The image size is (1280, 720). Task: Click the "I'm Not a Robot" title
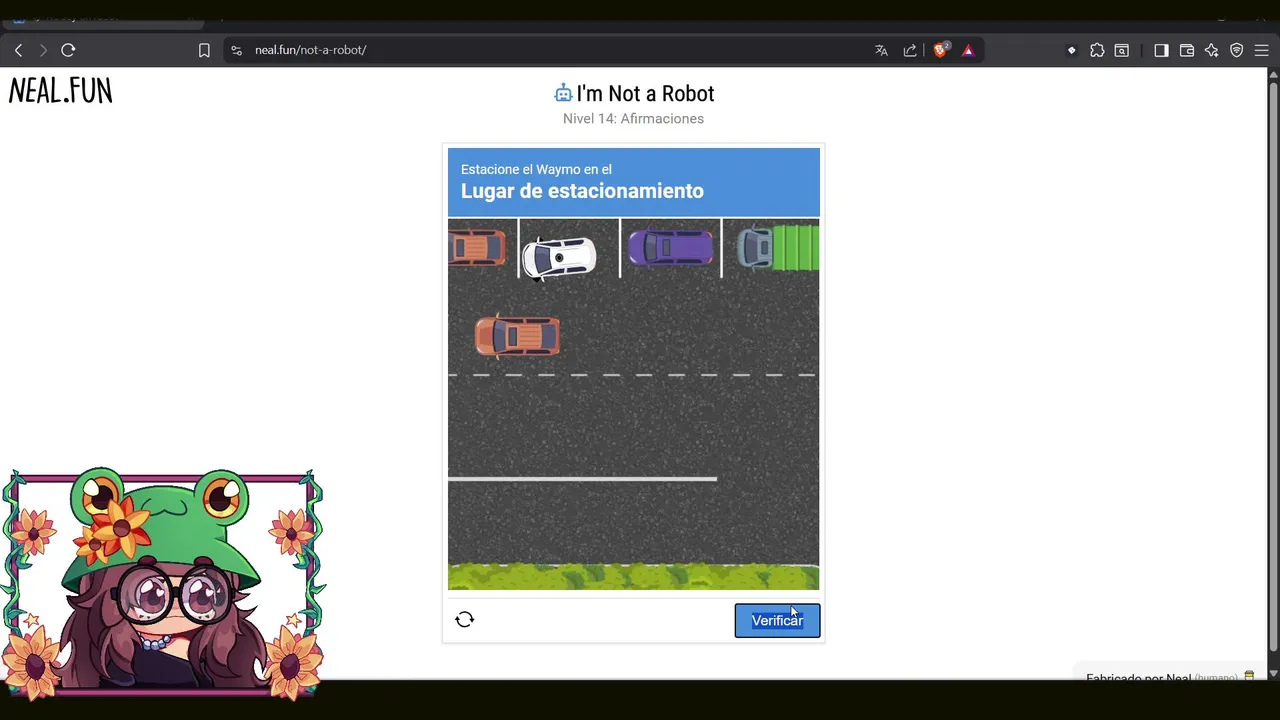pos(645,94)
